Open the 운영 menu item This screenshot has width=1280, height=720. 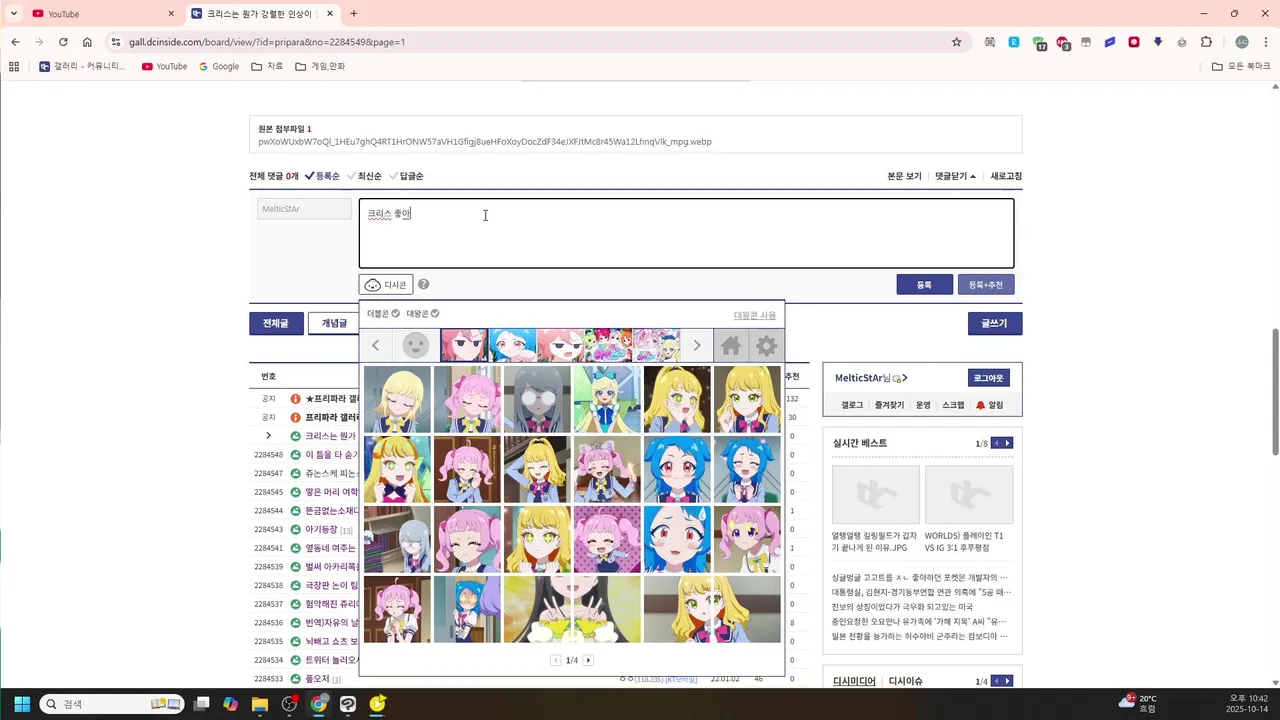click(923, 405)
